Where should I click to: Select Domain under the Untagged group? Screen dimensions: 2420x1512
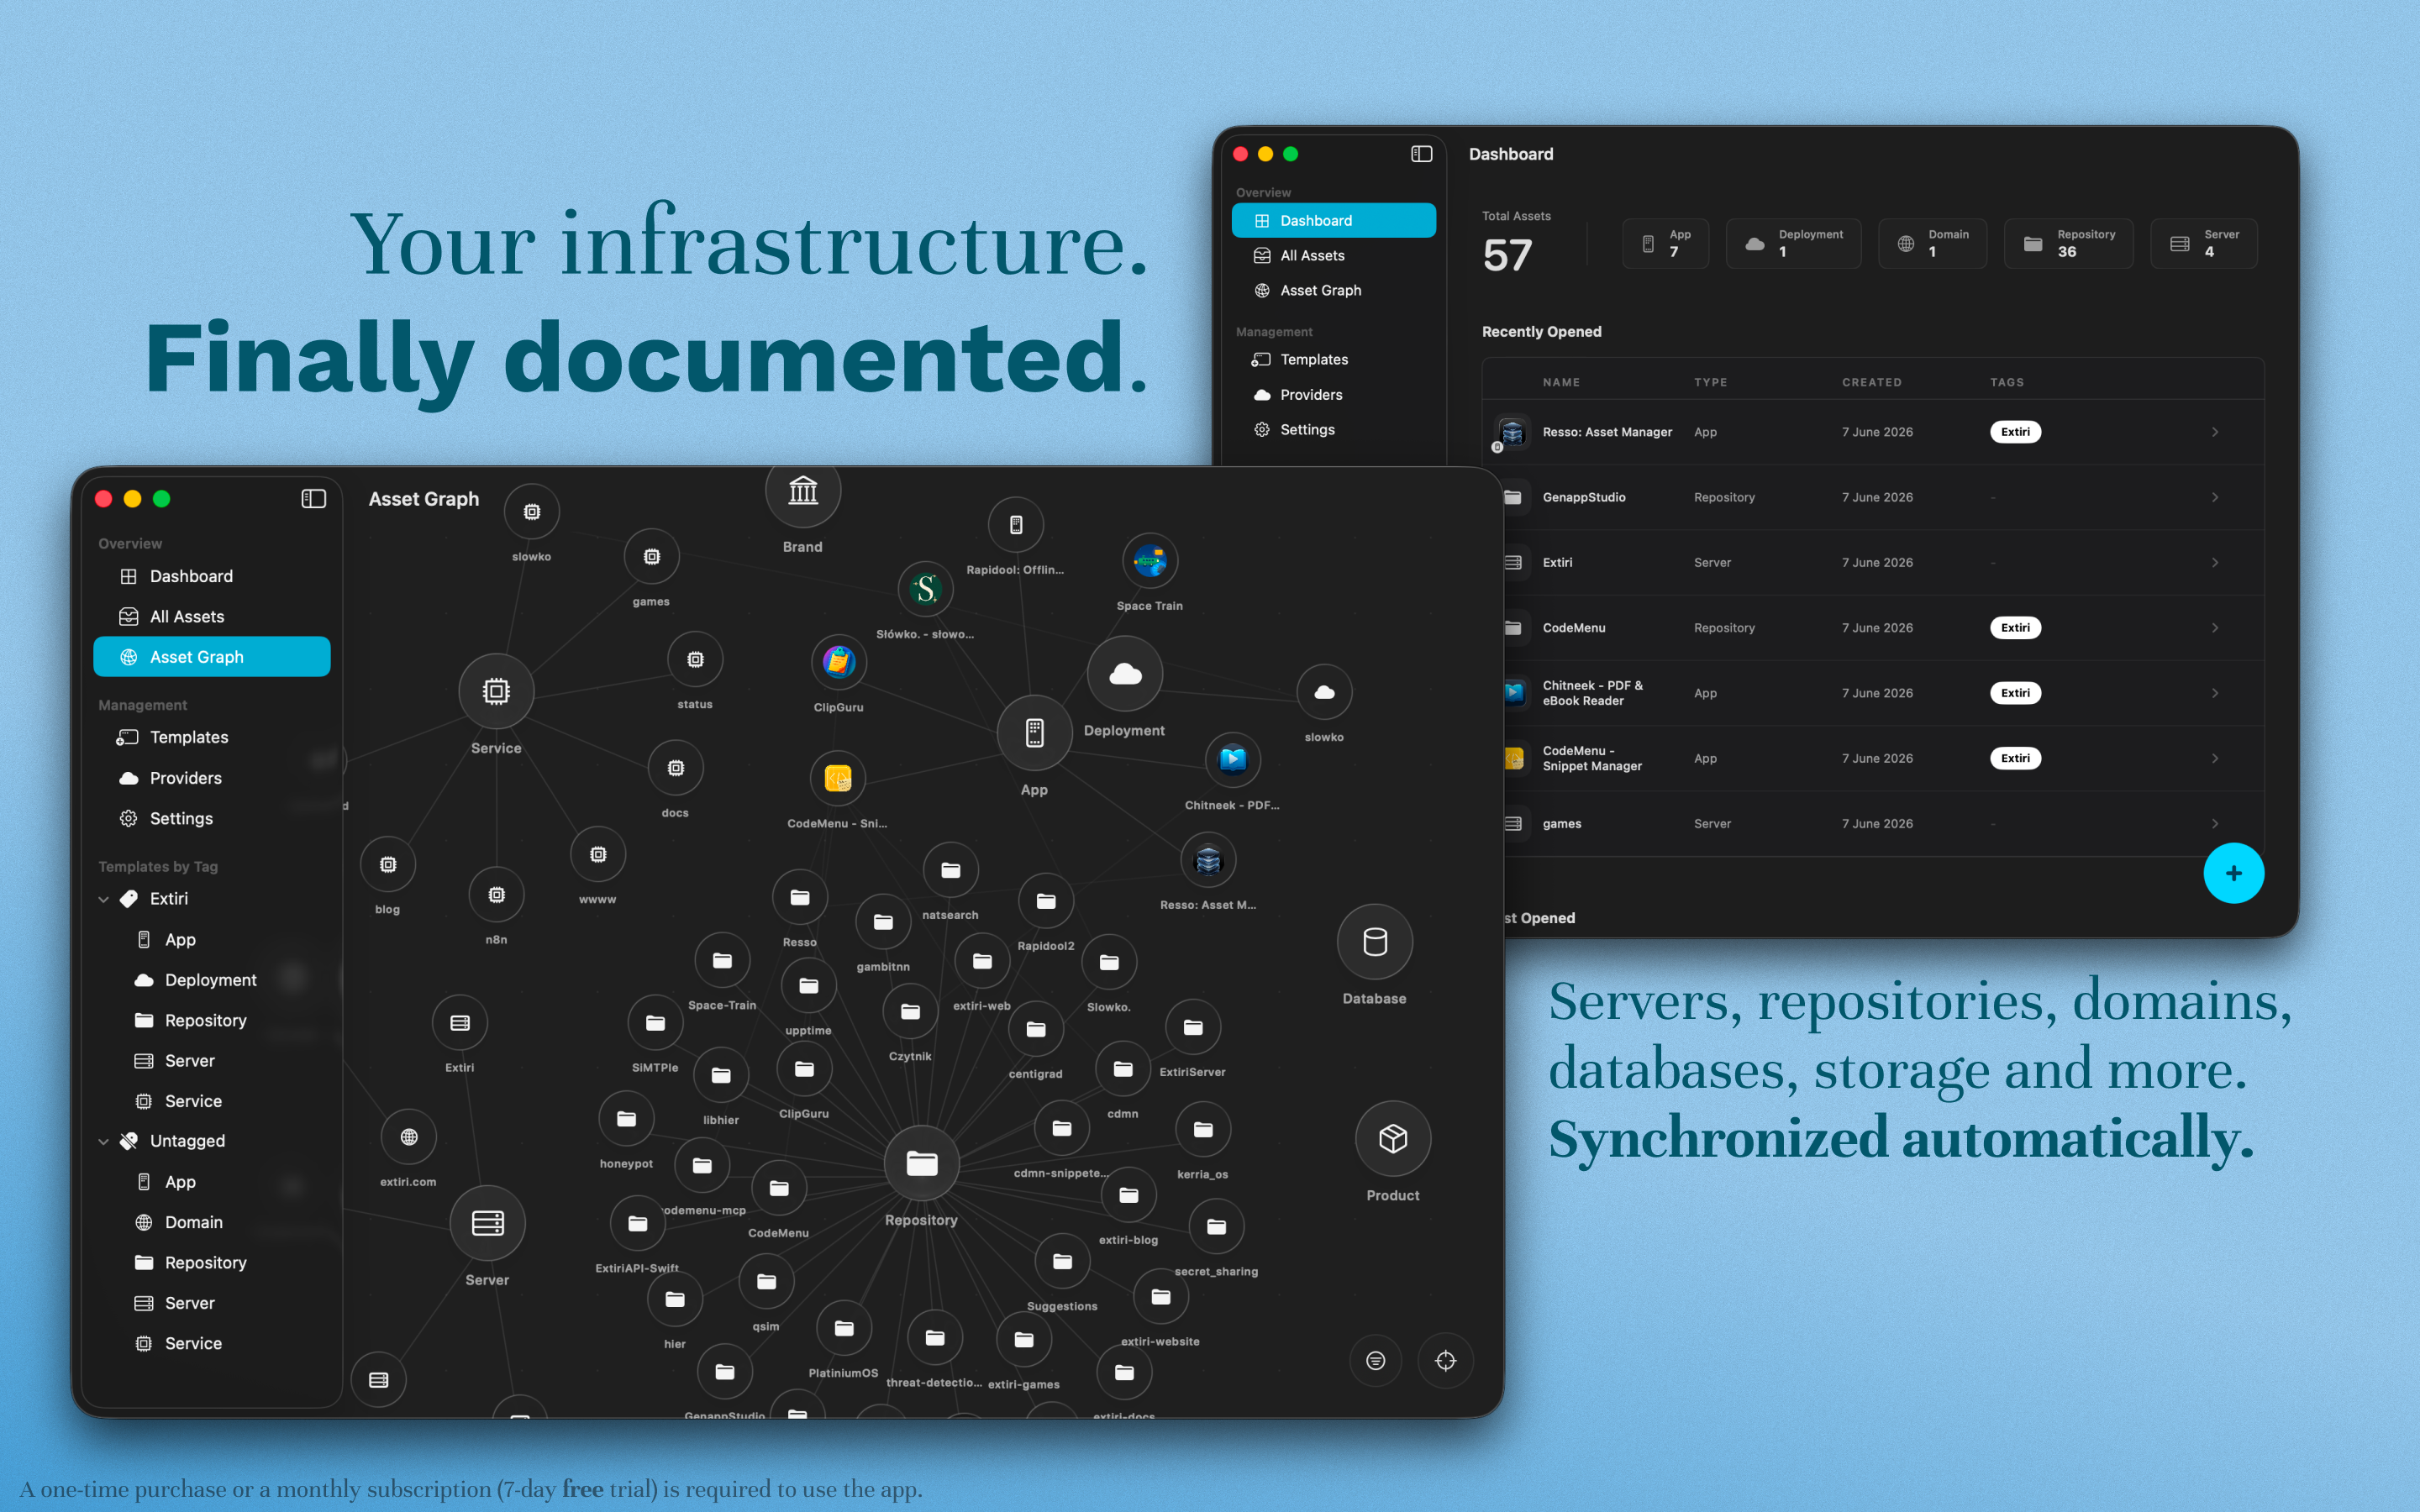point(212,1222)
